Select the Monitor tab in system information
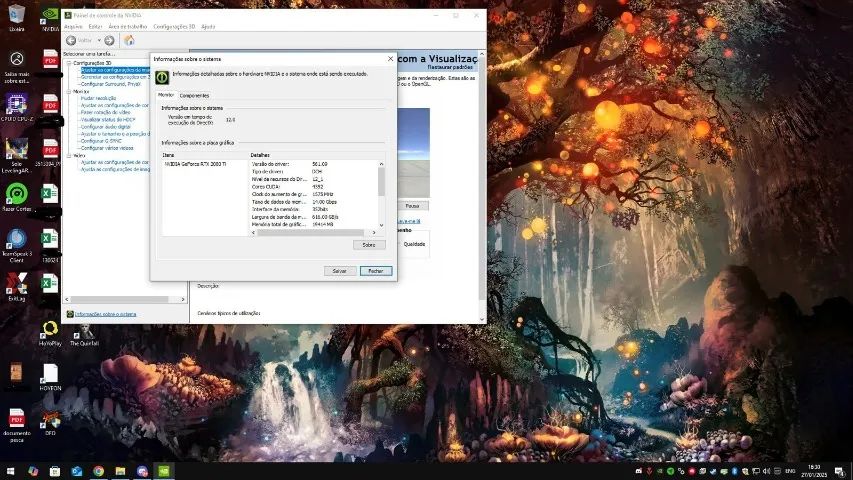 (x=165, y=95)
